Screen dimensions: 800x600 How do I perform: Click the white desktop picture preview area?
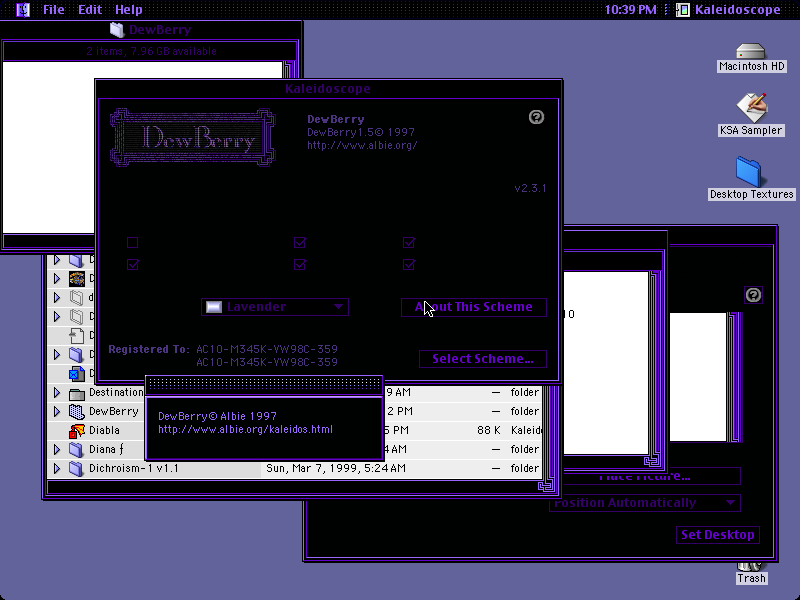pos(697,377)
